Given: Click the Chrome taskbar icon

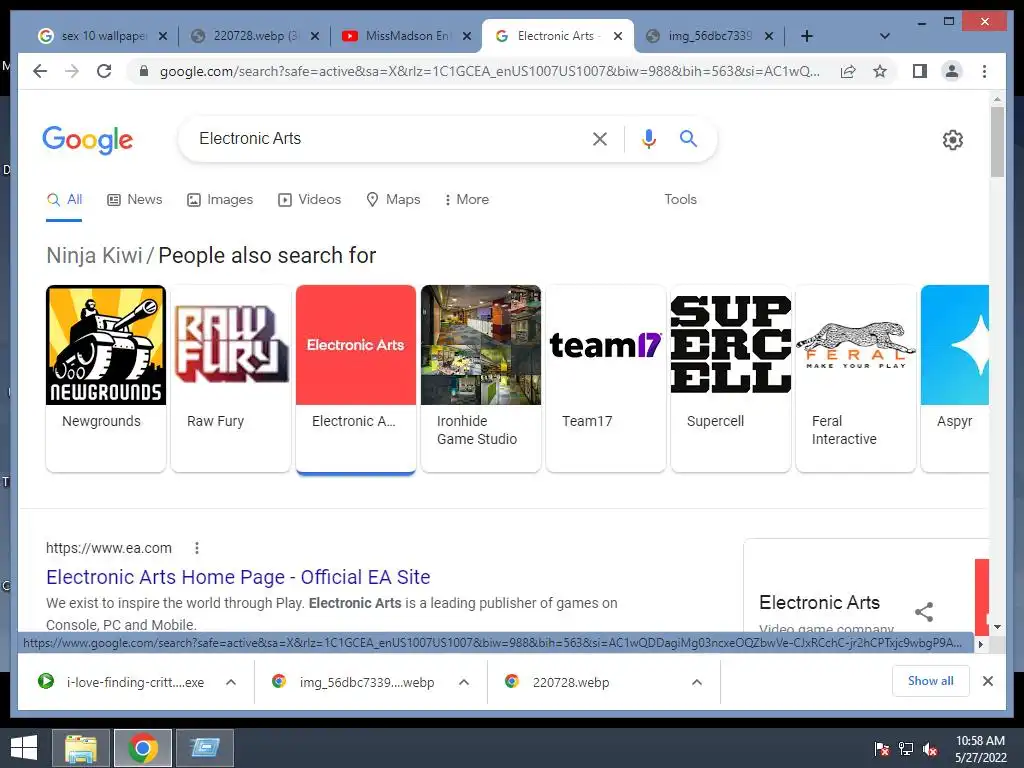Looking at the screenshot, I should [x=143, y=748].
